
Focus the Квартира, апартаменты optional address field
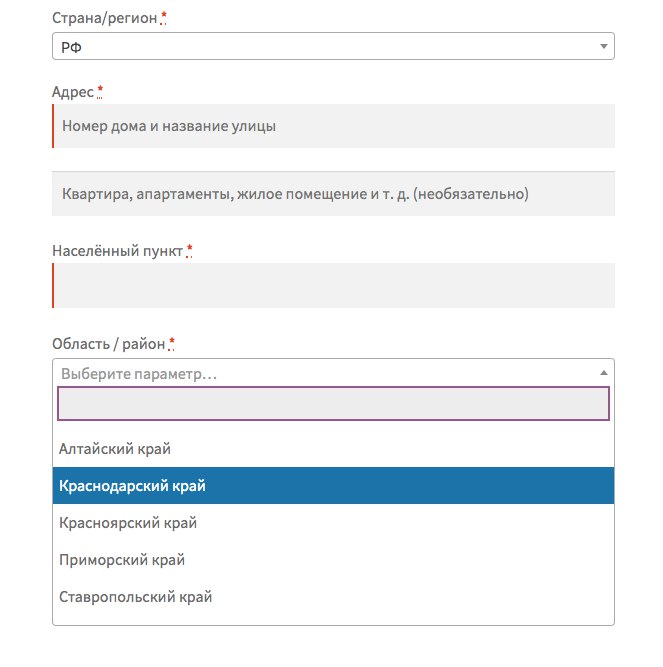(x=332, y=194)
